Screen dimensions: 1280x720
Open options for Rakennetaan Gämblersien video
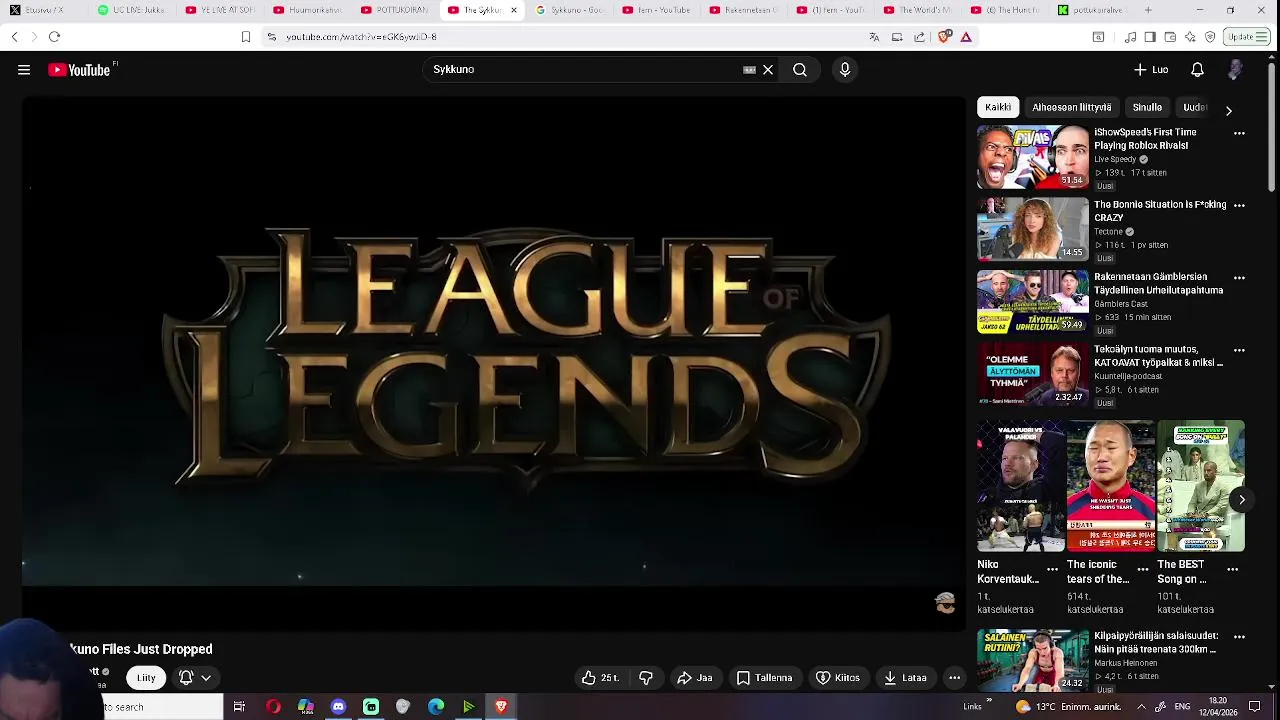point(1239,277)
